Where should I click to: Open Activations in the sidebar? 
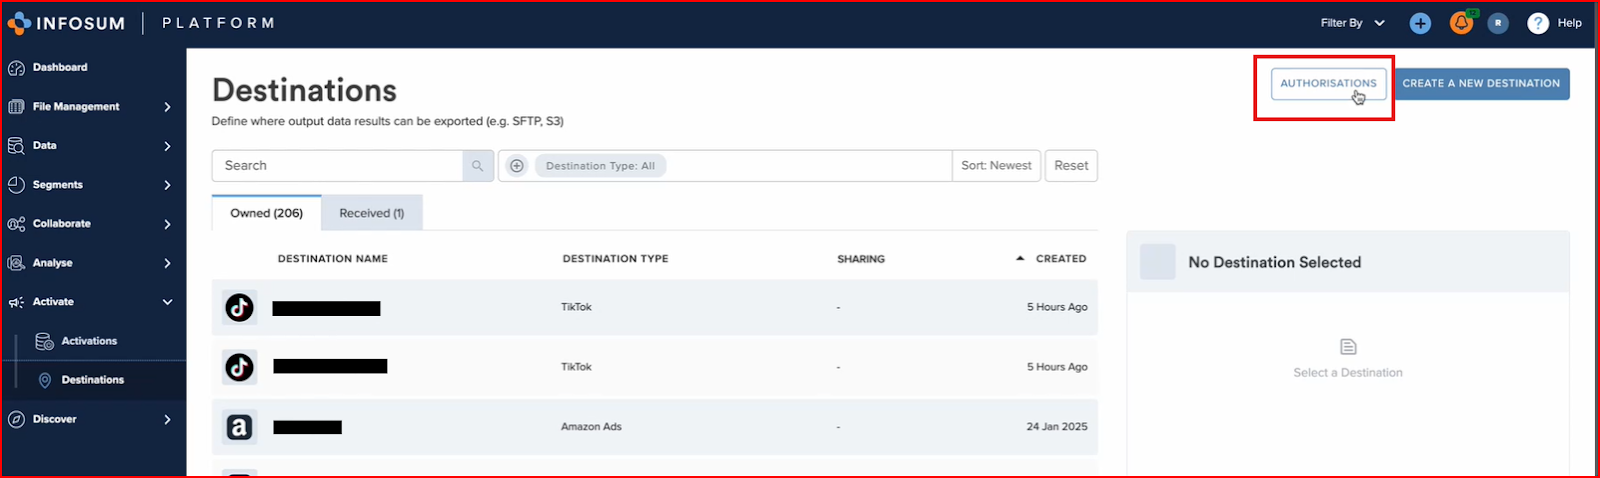90,341
